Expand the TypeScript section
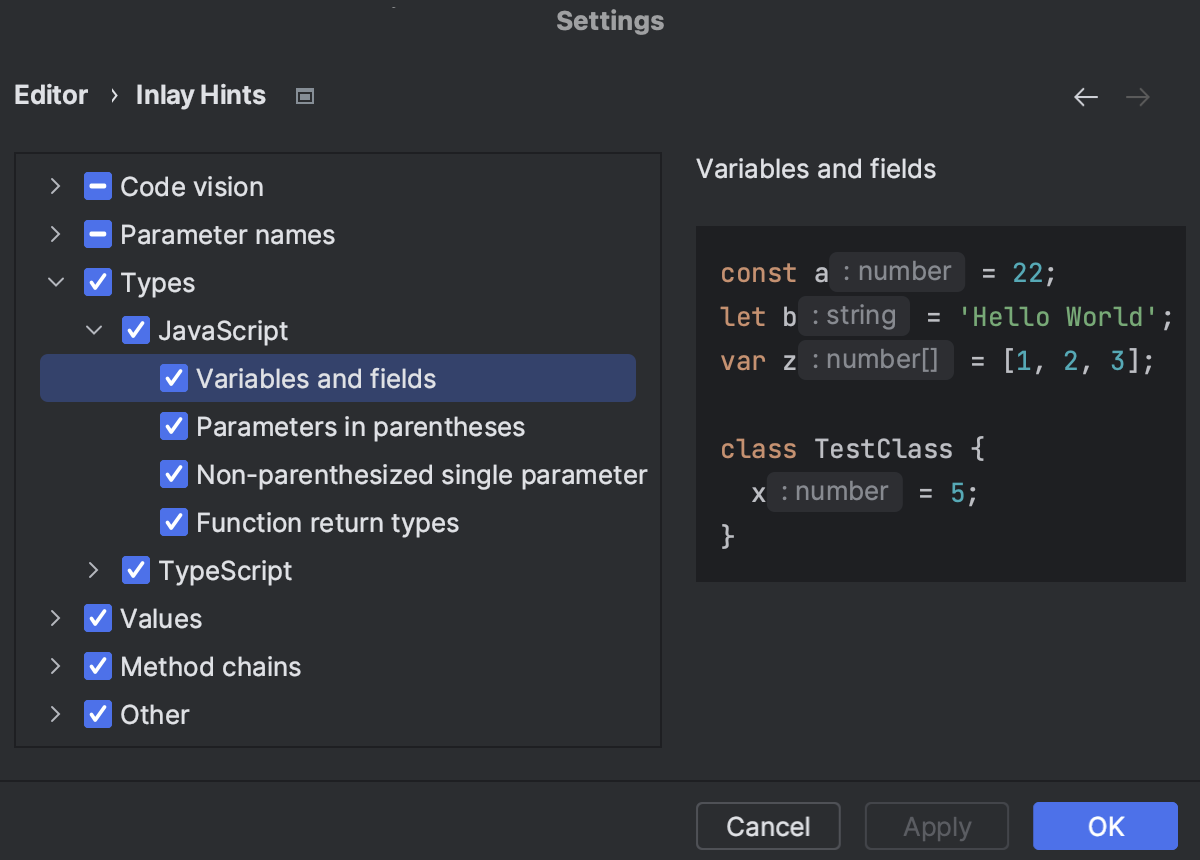This screenshot has width=1200, height=860. point(93,570)
